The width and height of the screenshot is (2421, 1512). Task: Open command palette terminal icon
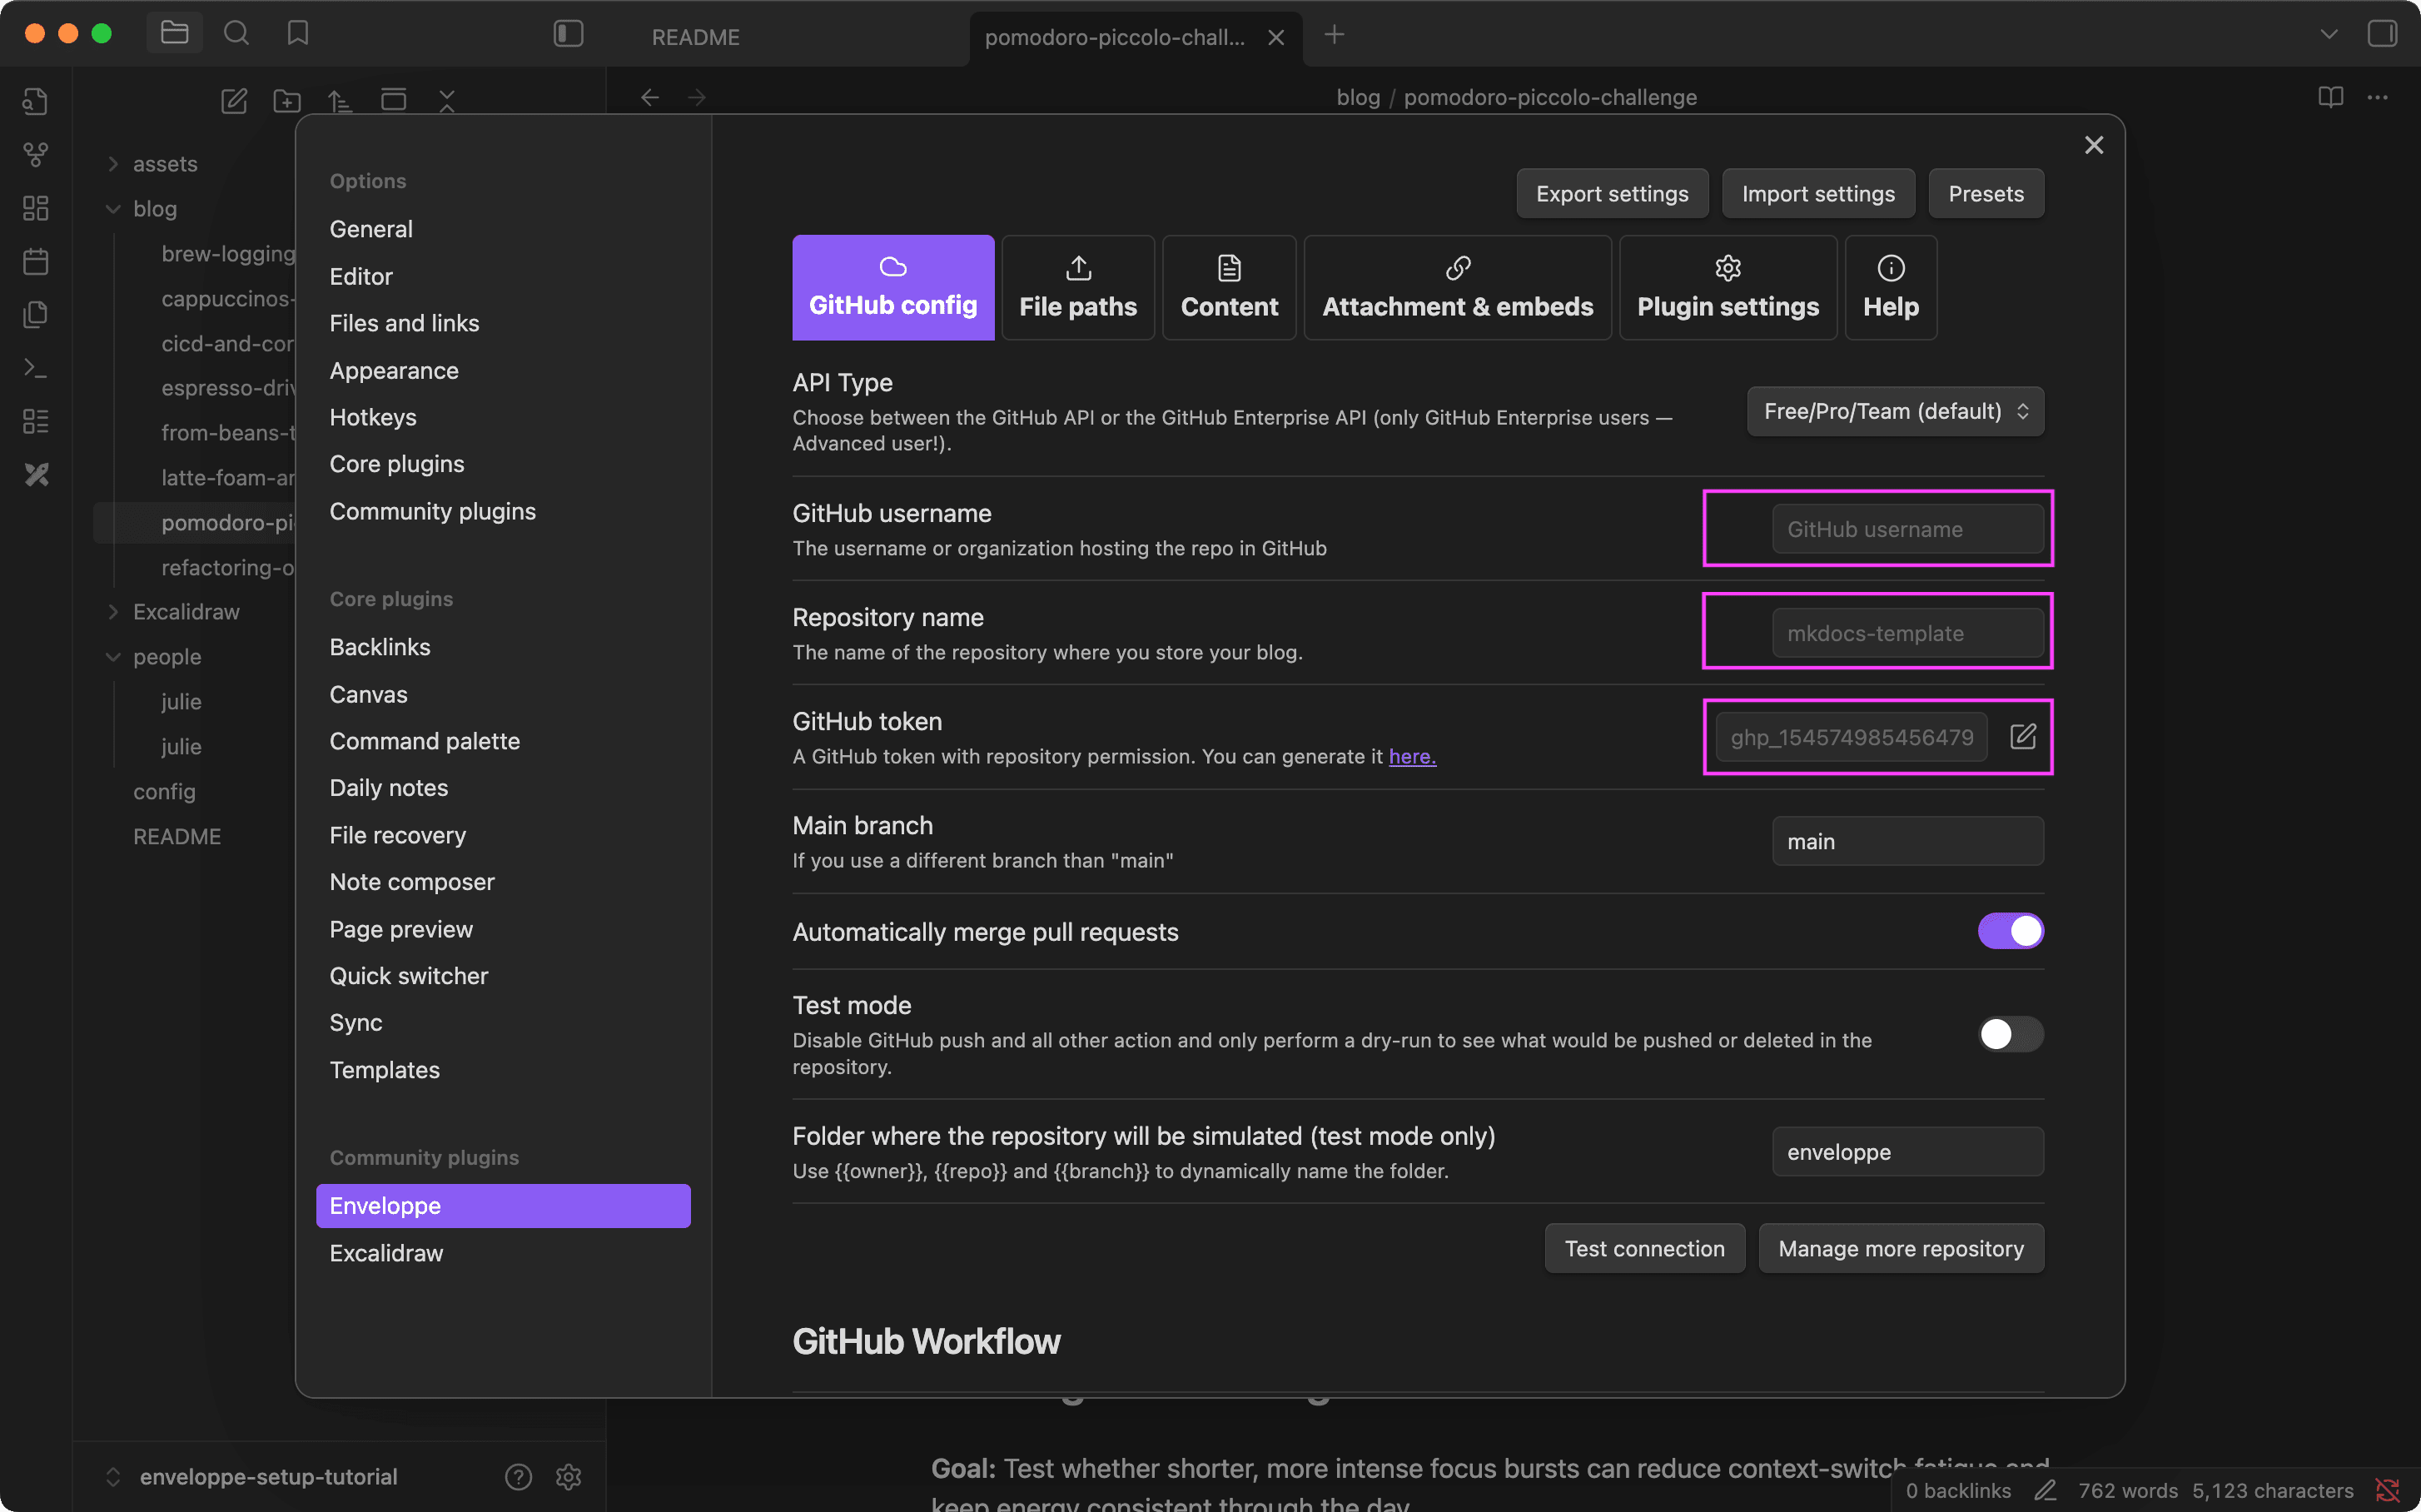pyautogui.click(x=36, y=368)
